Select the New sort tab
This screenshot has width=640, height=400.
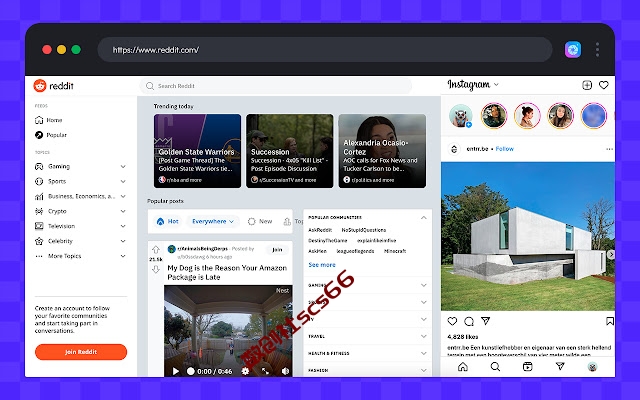260,221
